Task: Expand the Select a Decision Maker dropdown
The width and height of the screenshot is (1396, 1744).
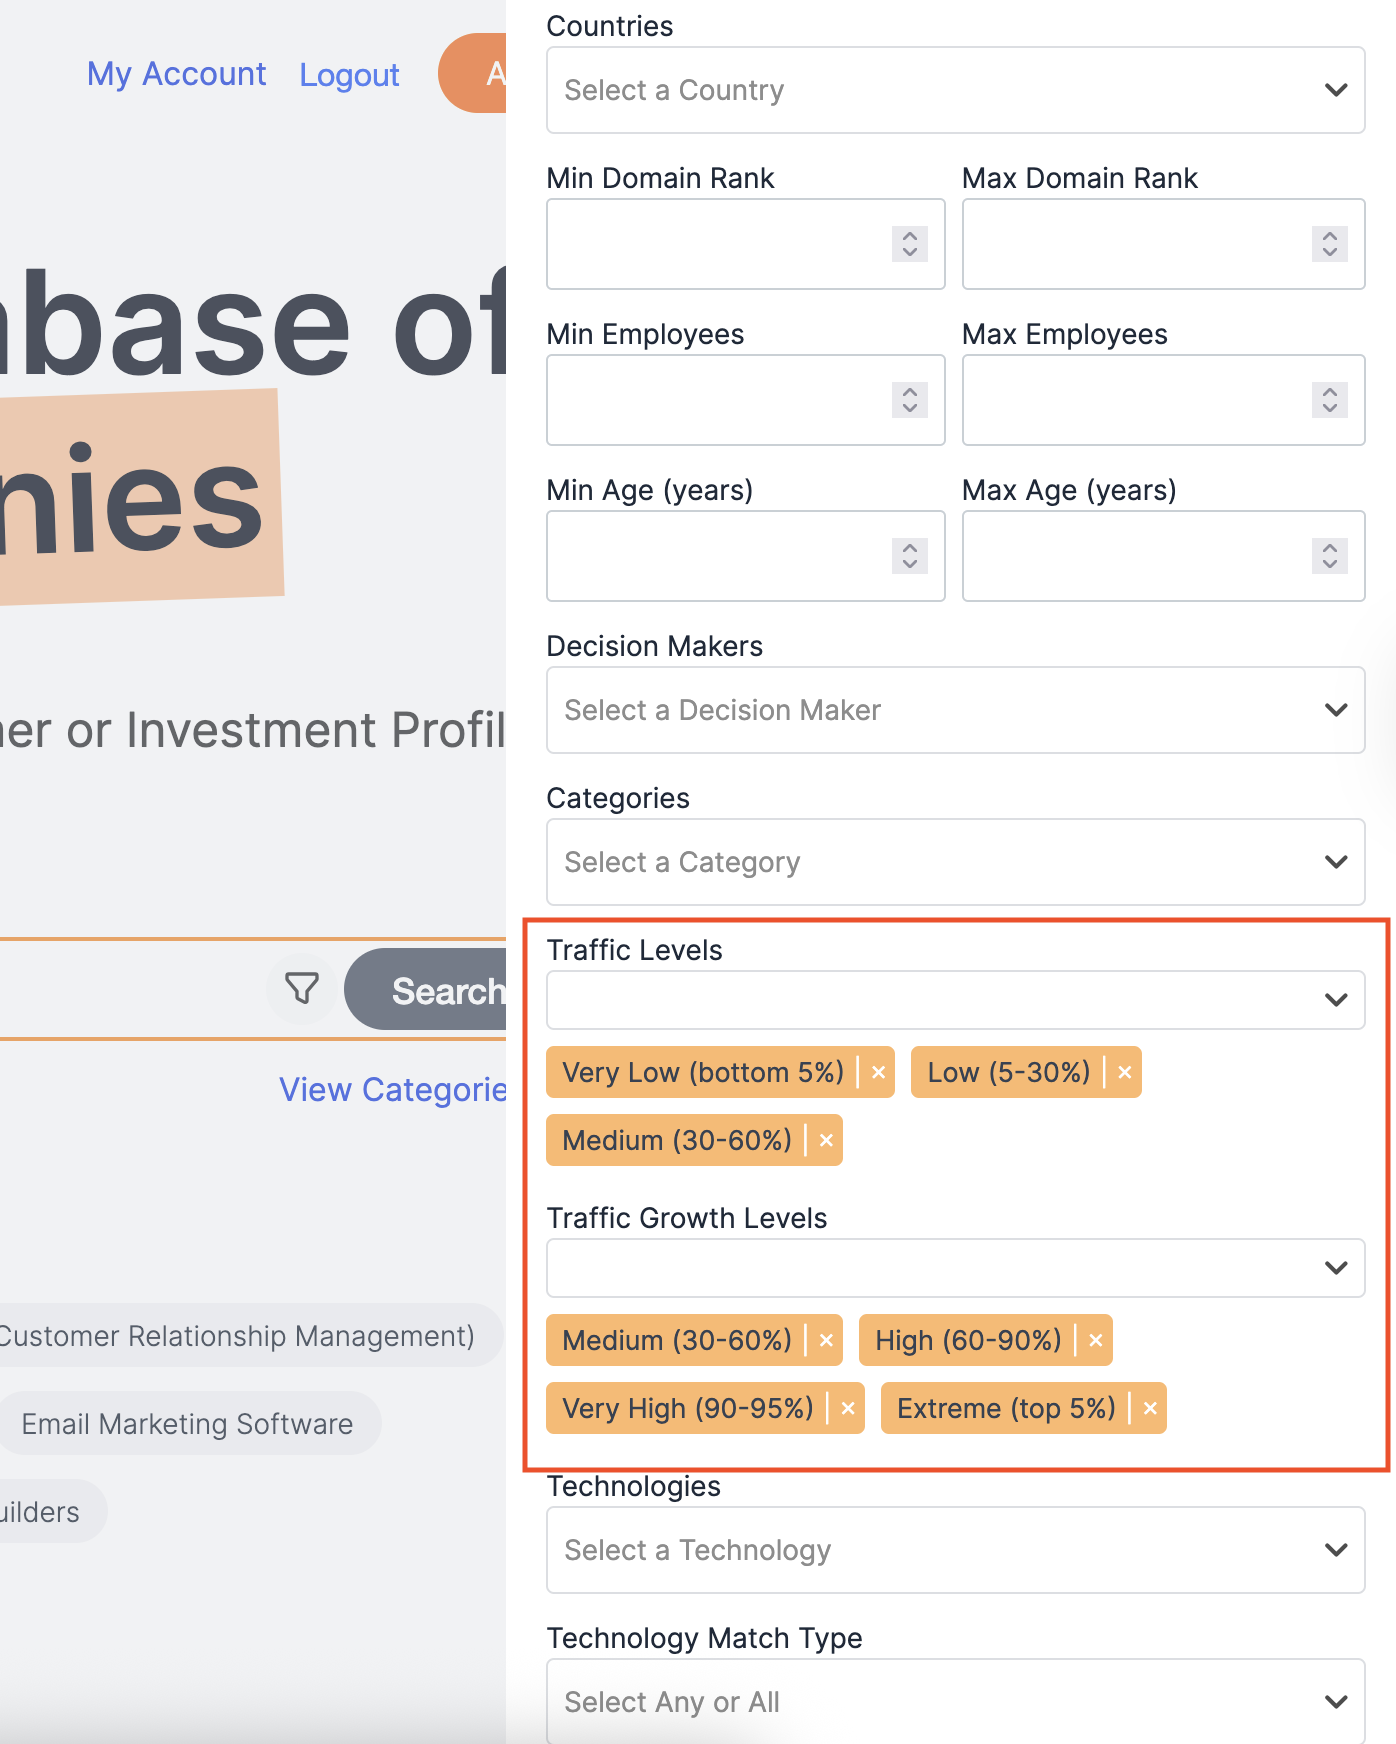Action: [956, 710]
